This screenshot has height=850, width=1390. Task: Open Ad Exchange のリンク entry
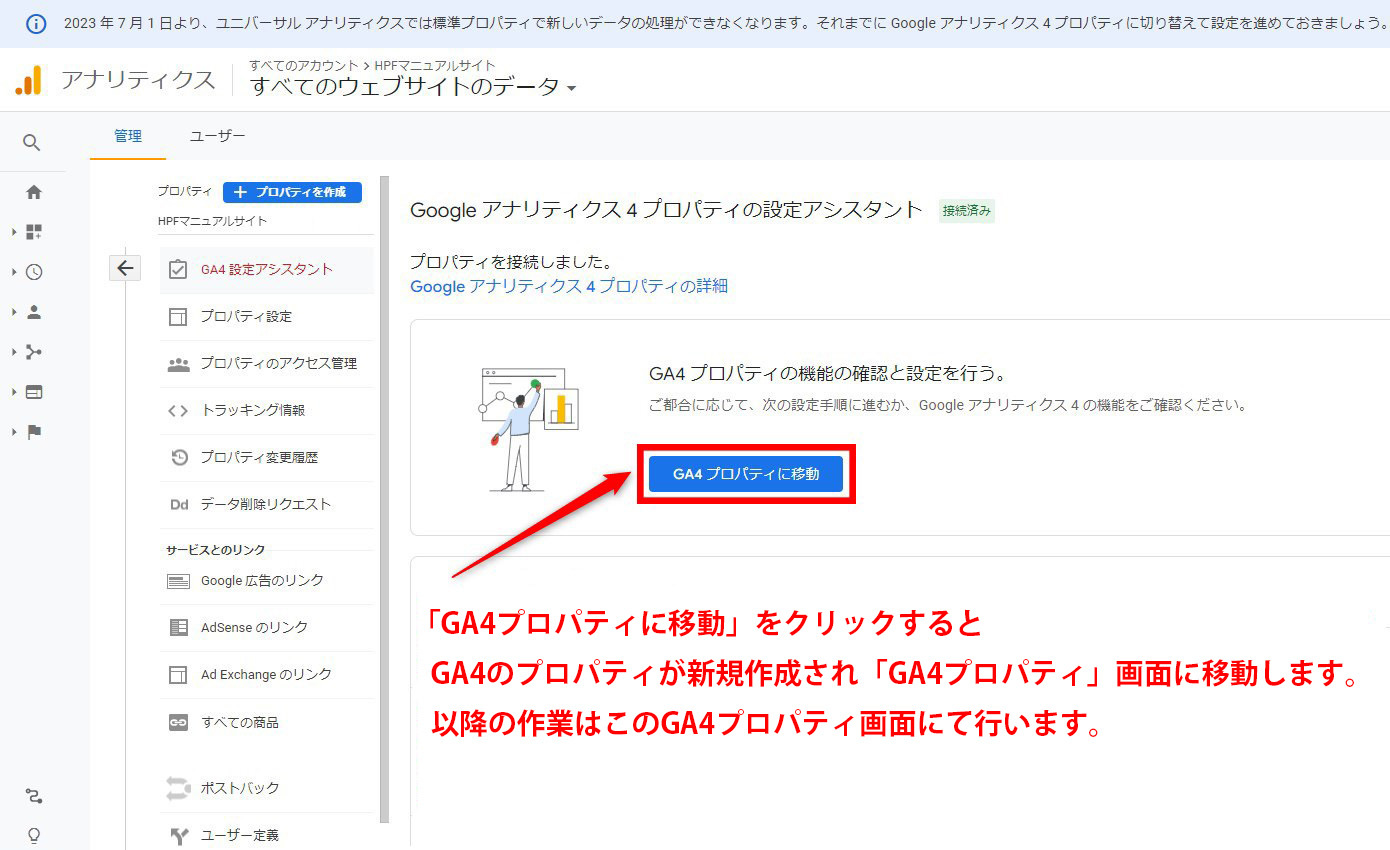pyautogui.click(x=266, y=675)
